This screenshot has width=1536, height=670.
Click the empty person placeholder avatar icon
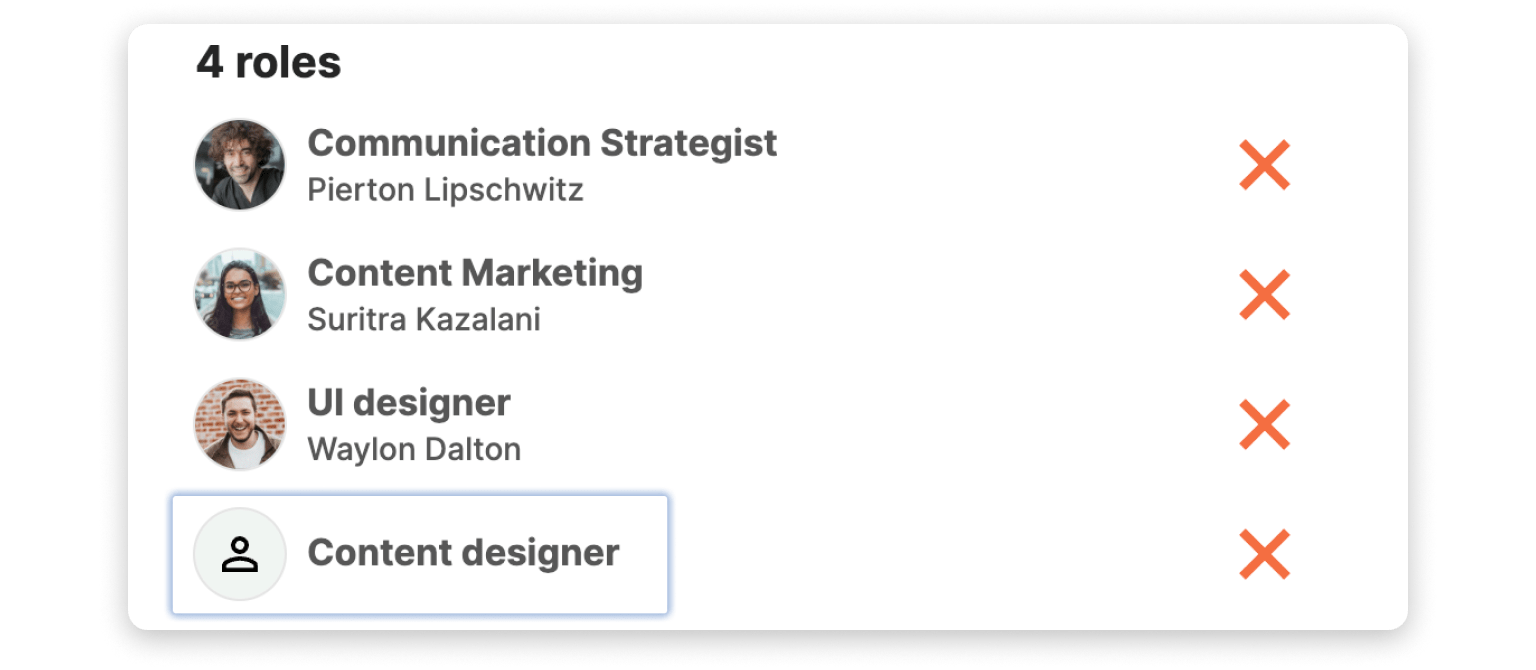pos(240,554)
